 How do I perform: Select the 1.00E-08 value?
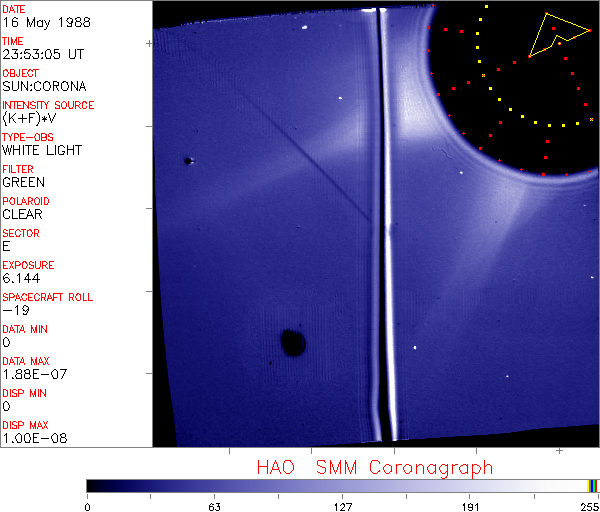(35, 438)
